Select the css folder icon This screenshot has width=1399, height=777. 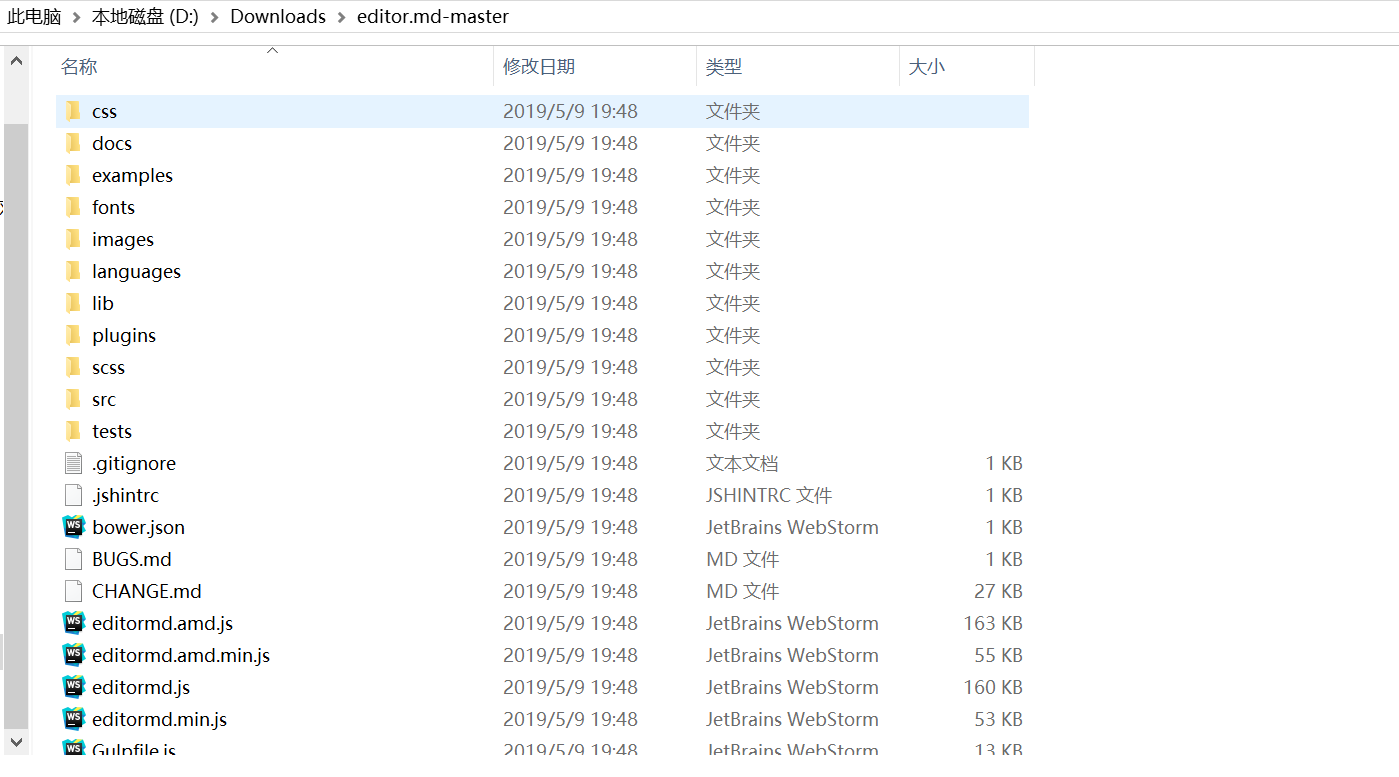click(73, 111)
